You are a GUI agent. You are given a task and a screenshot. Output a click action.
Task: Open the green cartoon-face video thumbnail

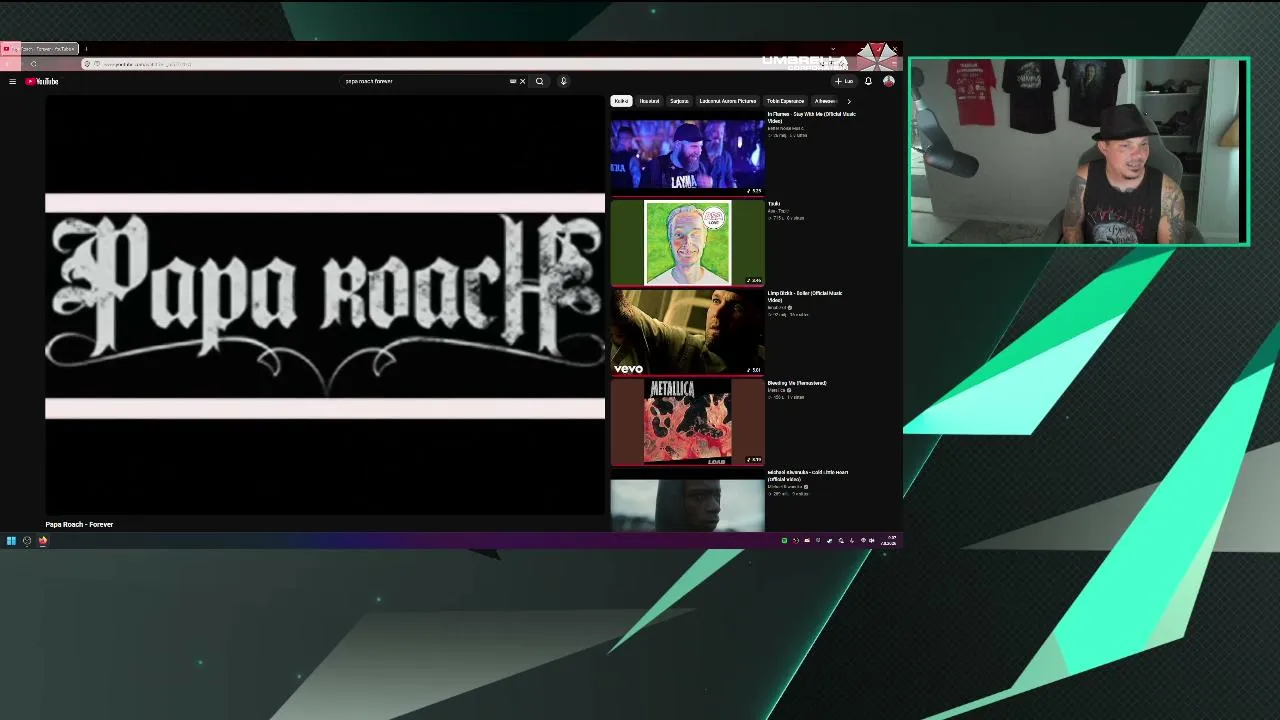point(687,243)
